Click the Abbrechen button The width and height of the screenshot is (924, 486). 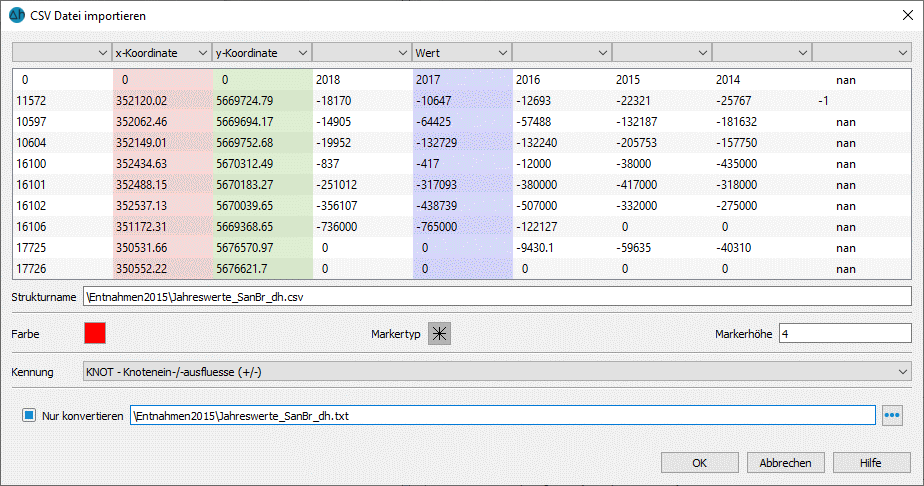(x=786, y=463)
